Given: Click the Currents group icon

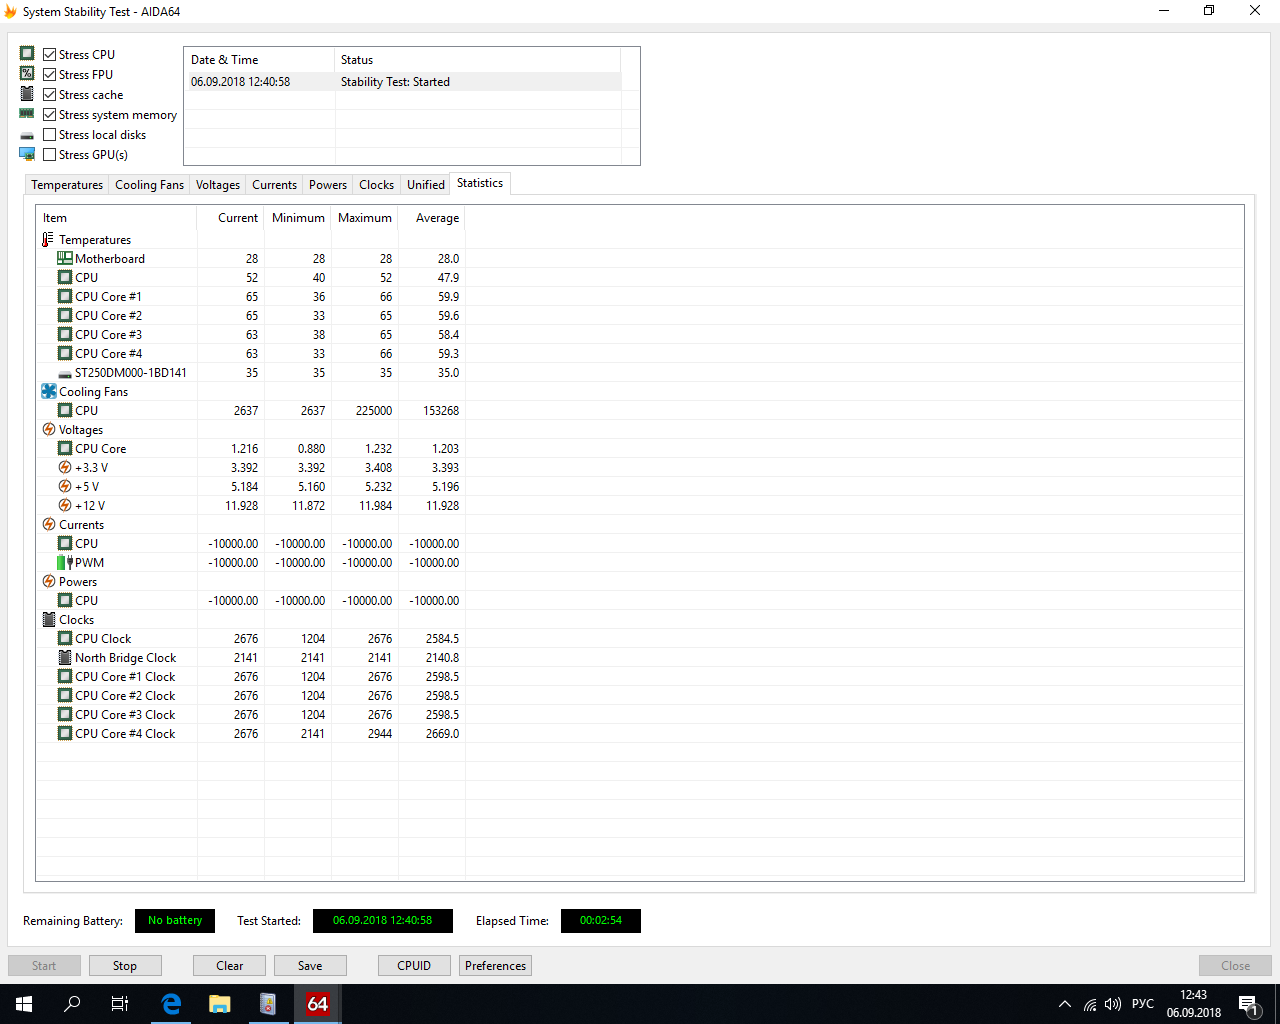Looking at the screenshot, I should click(49, 524).
